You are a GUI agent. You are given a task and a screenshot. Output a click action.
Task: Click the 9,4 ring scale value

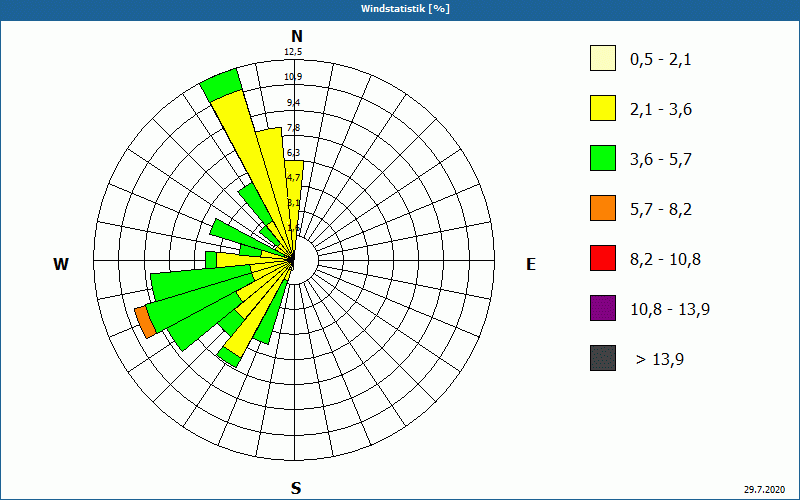293,103
